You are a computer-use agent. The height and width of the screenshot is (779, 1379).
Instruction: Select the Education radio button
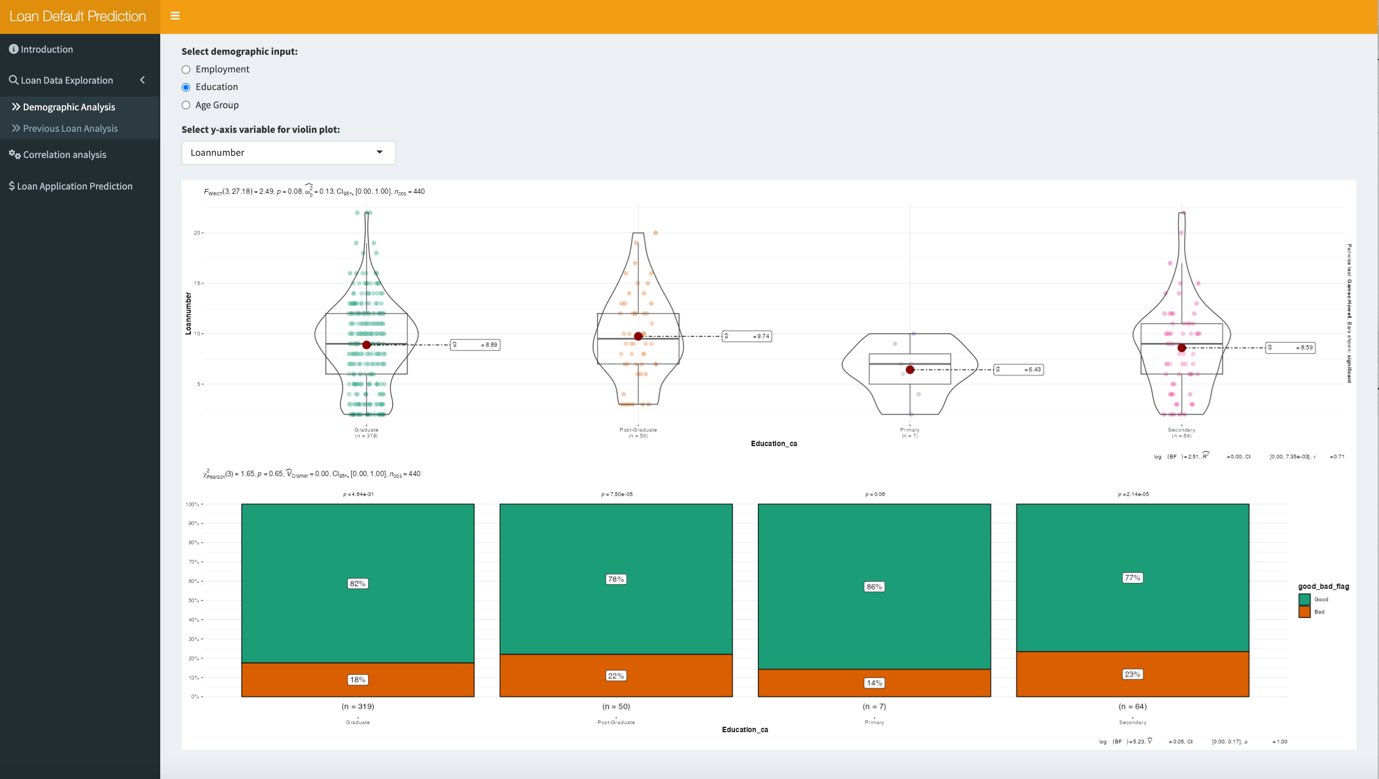pyautogui.click(x=186, y=87)
